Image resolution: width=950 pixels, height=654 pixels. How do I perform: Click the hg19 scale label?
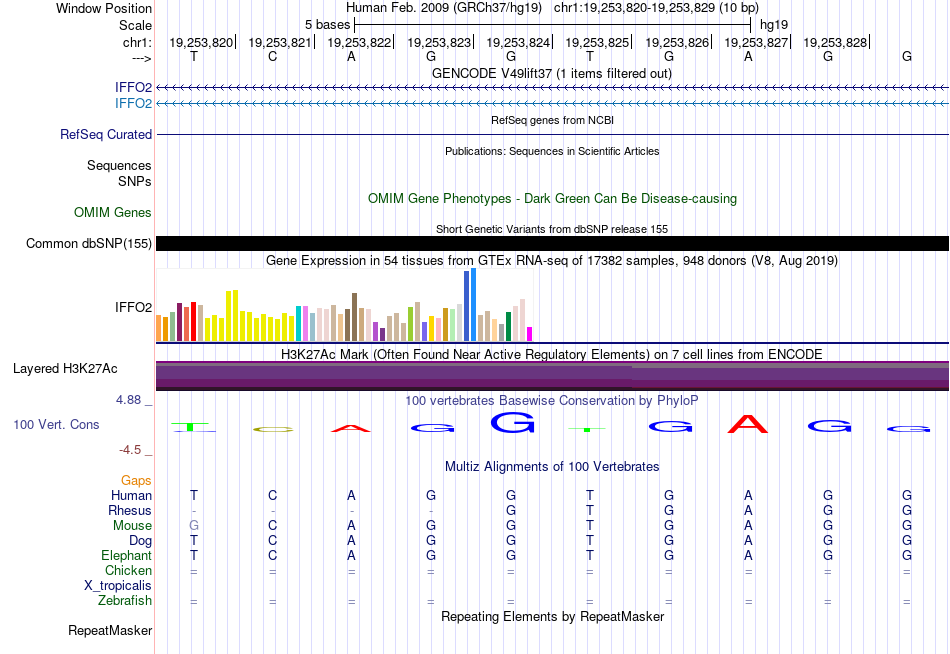coord(774,25)
